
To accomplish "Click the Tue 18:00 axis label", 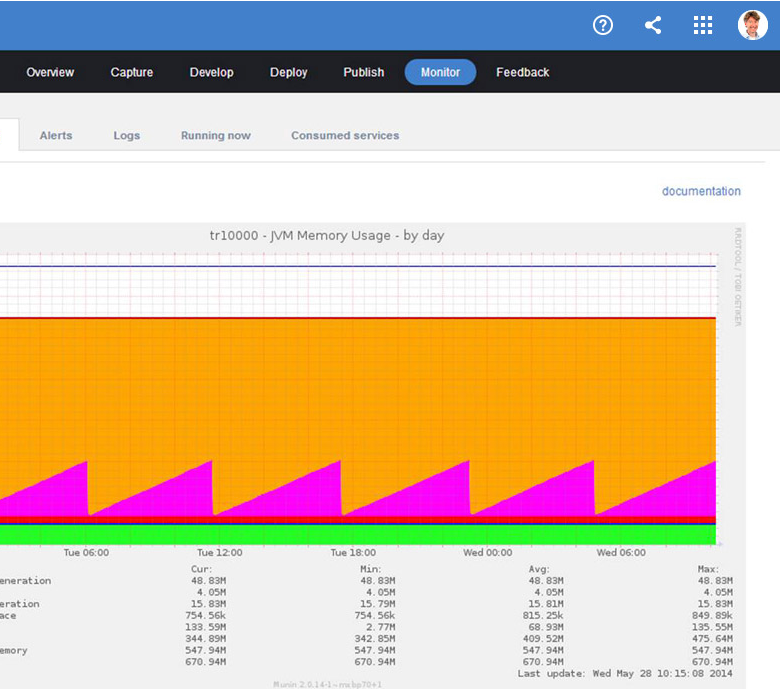I will (x=353, y=553).
